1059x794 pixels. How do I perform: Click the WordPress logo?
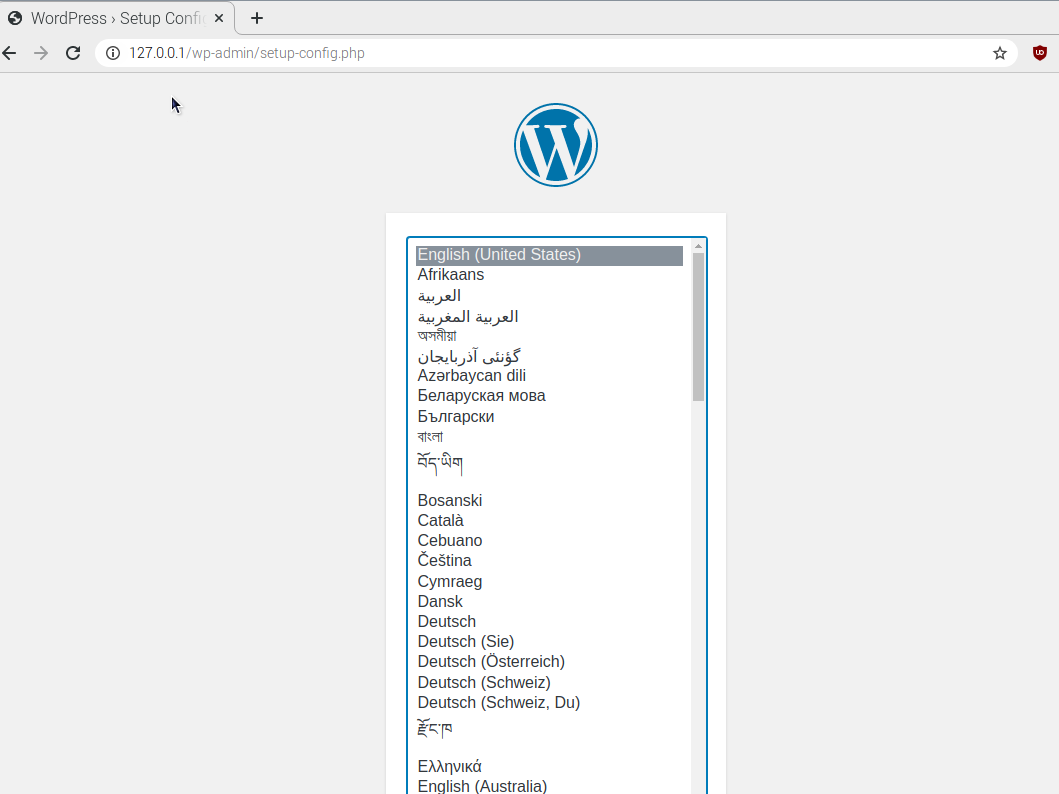tap(556, 144)
